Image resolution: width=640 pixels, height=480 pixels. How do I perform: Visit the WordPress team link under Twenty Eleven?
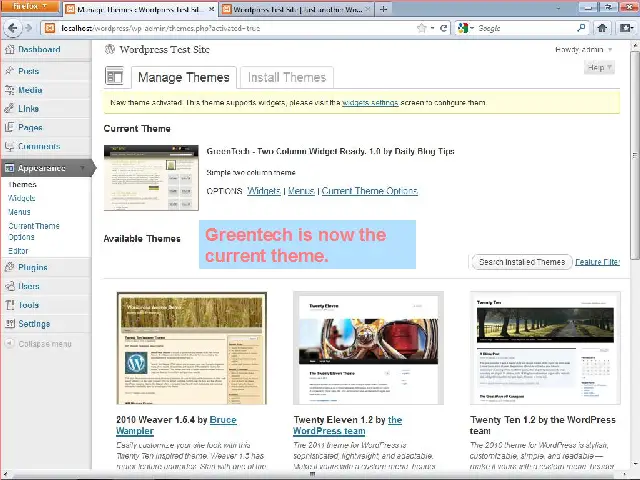point(347,425)
